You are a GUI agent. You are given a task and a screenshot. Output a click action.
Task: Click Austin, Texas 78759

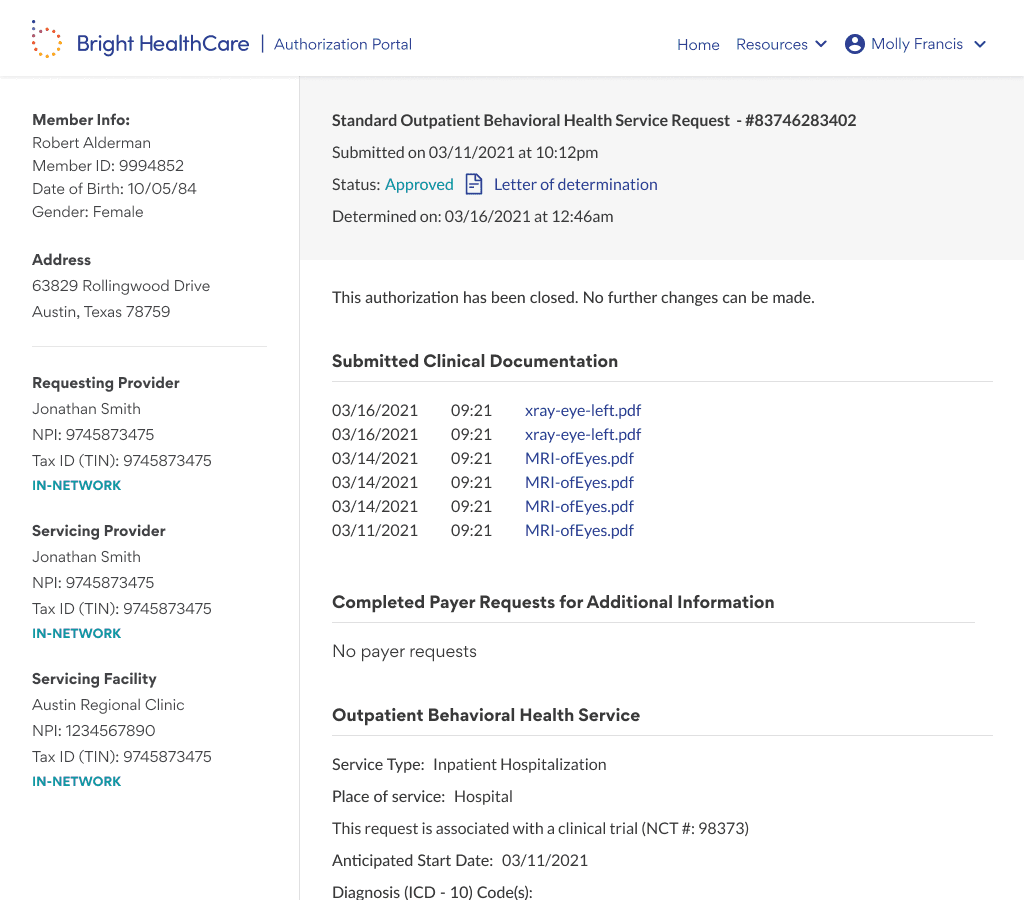coord(101,312)
